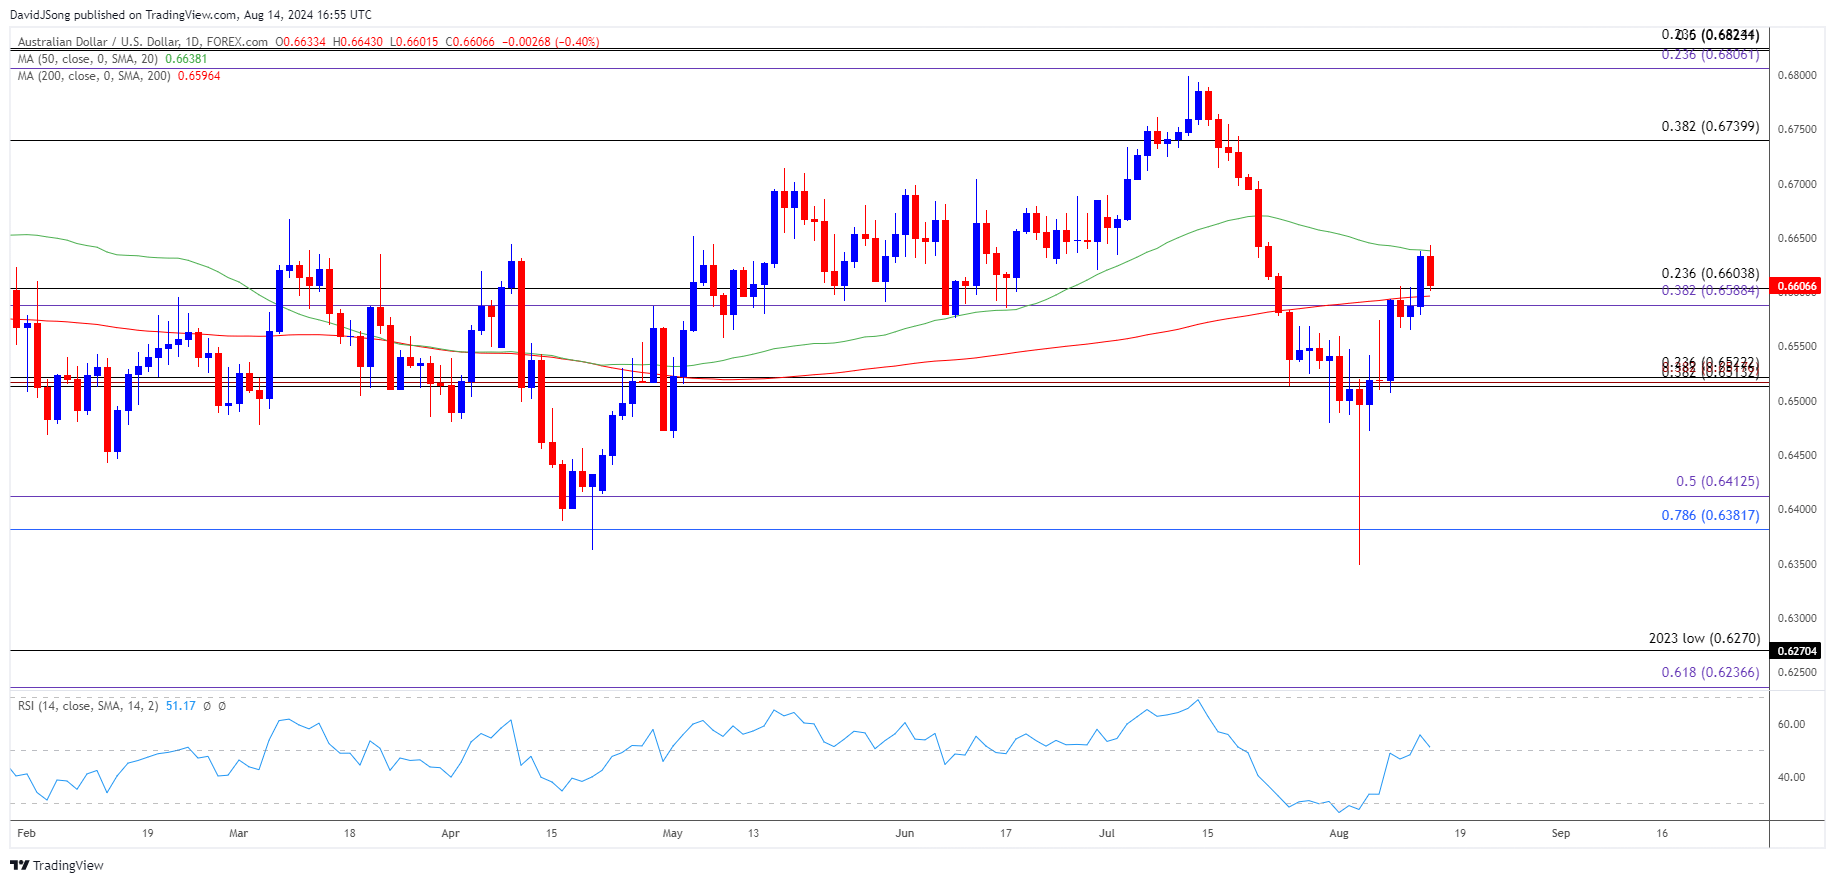Click the low price L0.66015
Screen dimensions: 1835x883
pyautogui.click(x=414, y=42)
